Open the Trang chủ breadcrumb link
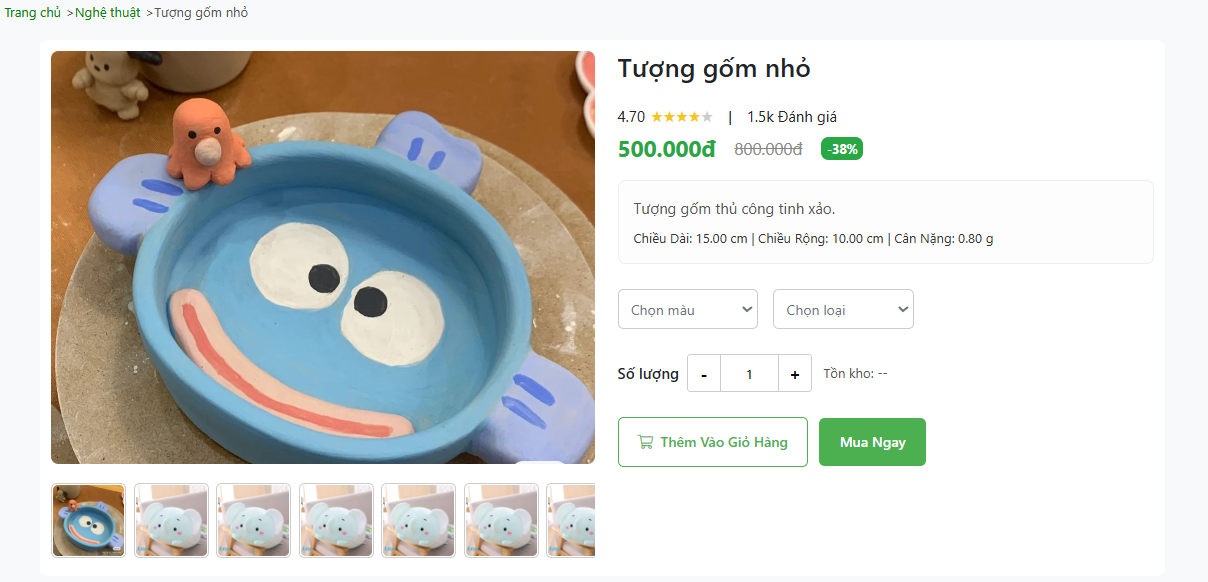Screen dimensions: 1208x582 [x=32, y=13]
